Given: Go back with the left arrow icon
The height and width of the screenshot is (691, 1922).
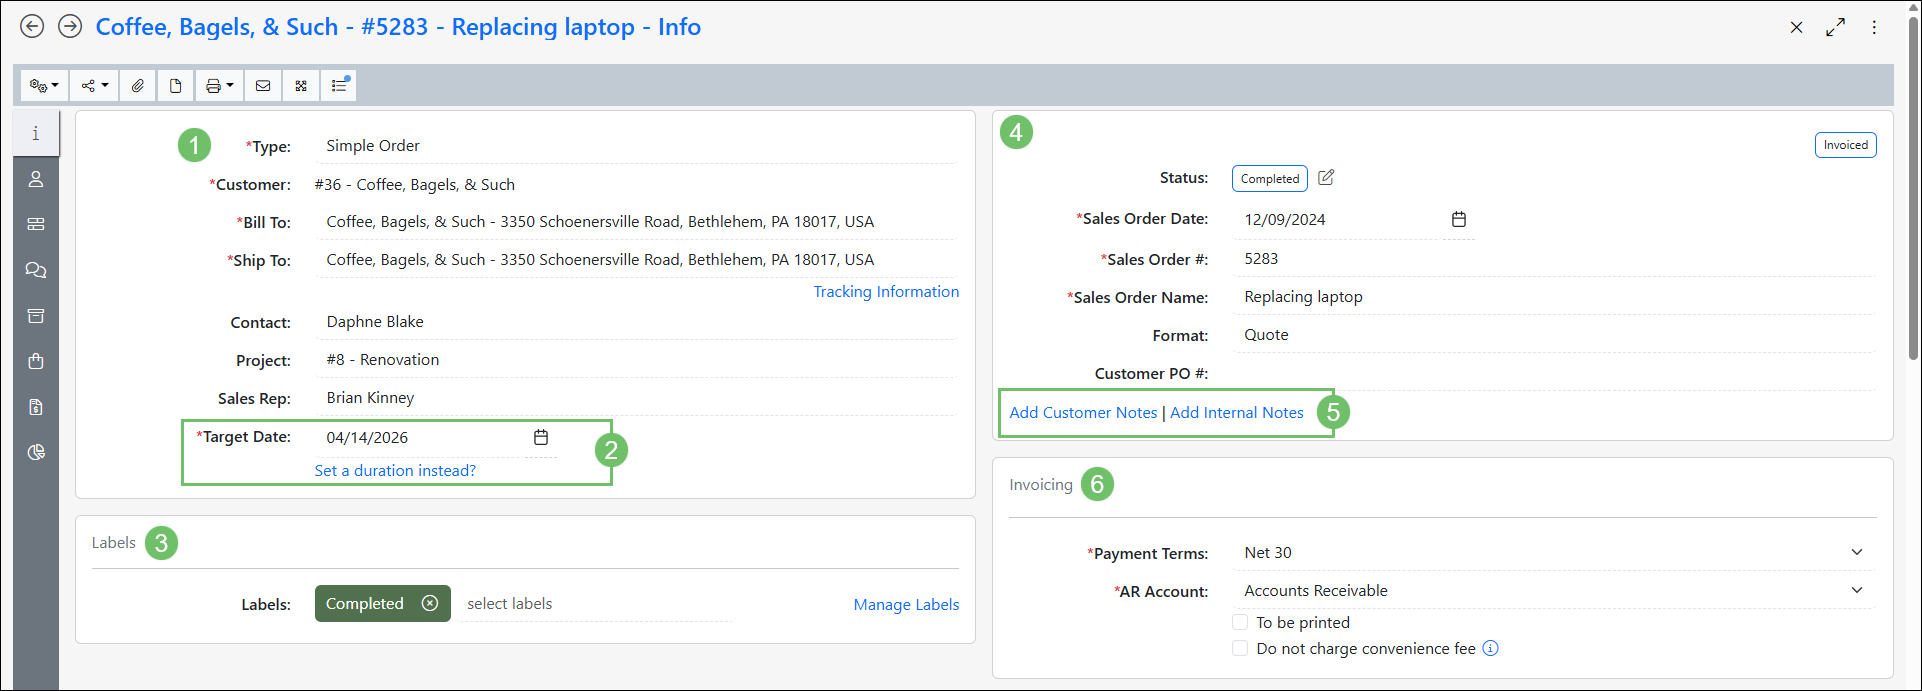Looking at the screenshot, I should point(32,27).
